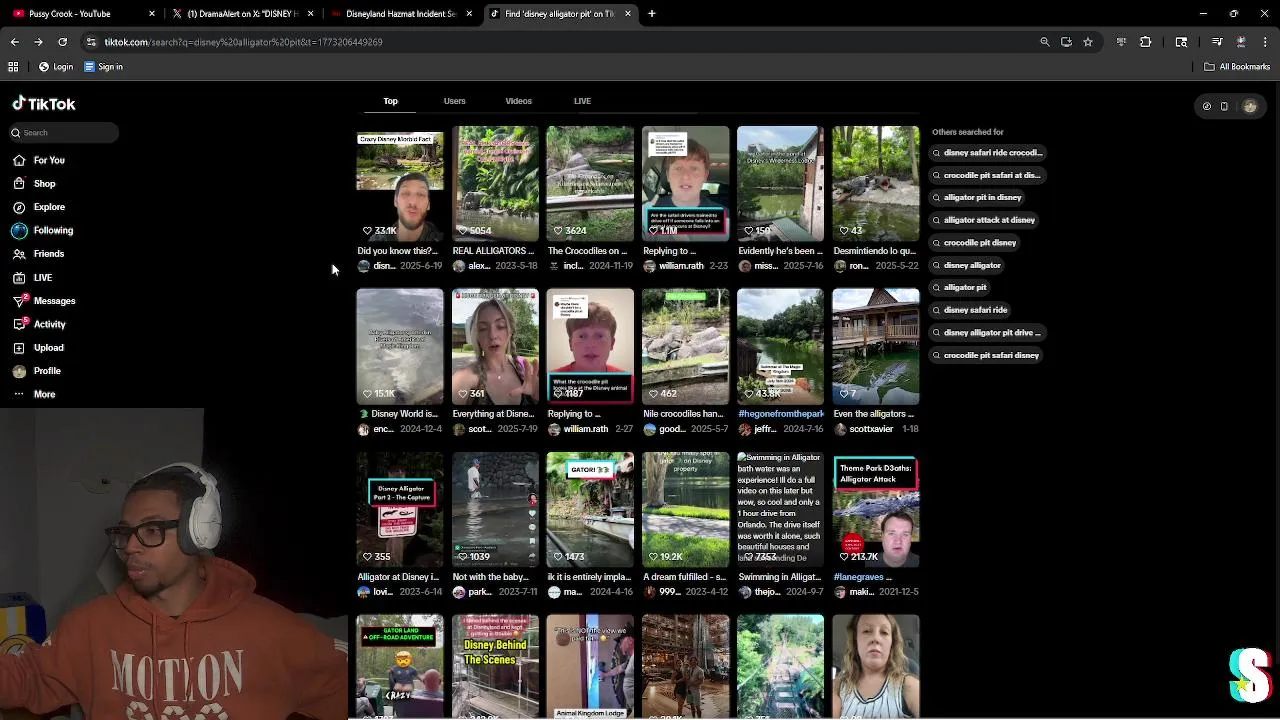The height and width of the screenshot is (720, 1280).
Task: Open the Chrome three-dot menu
Action: pyautogui.click(x=1265, y=42)
